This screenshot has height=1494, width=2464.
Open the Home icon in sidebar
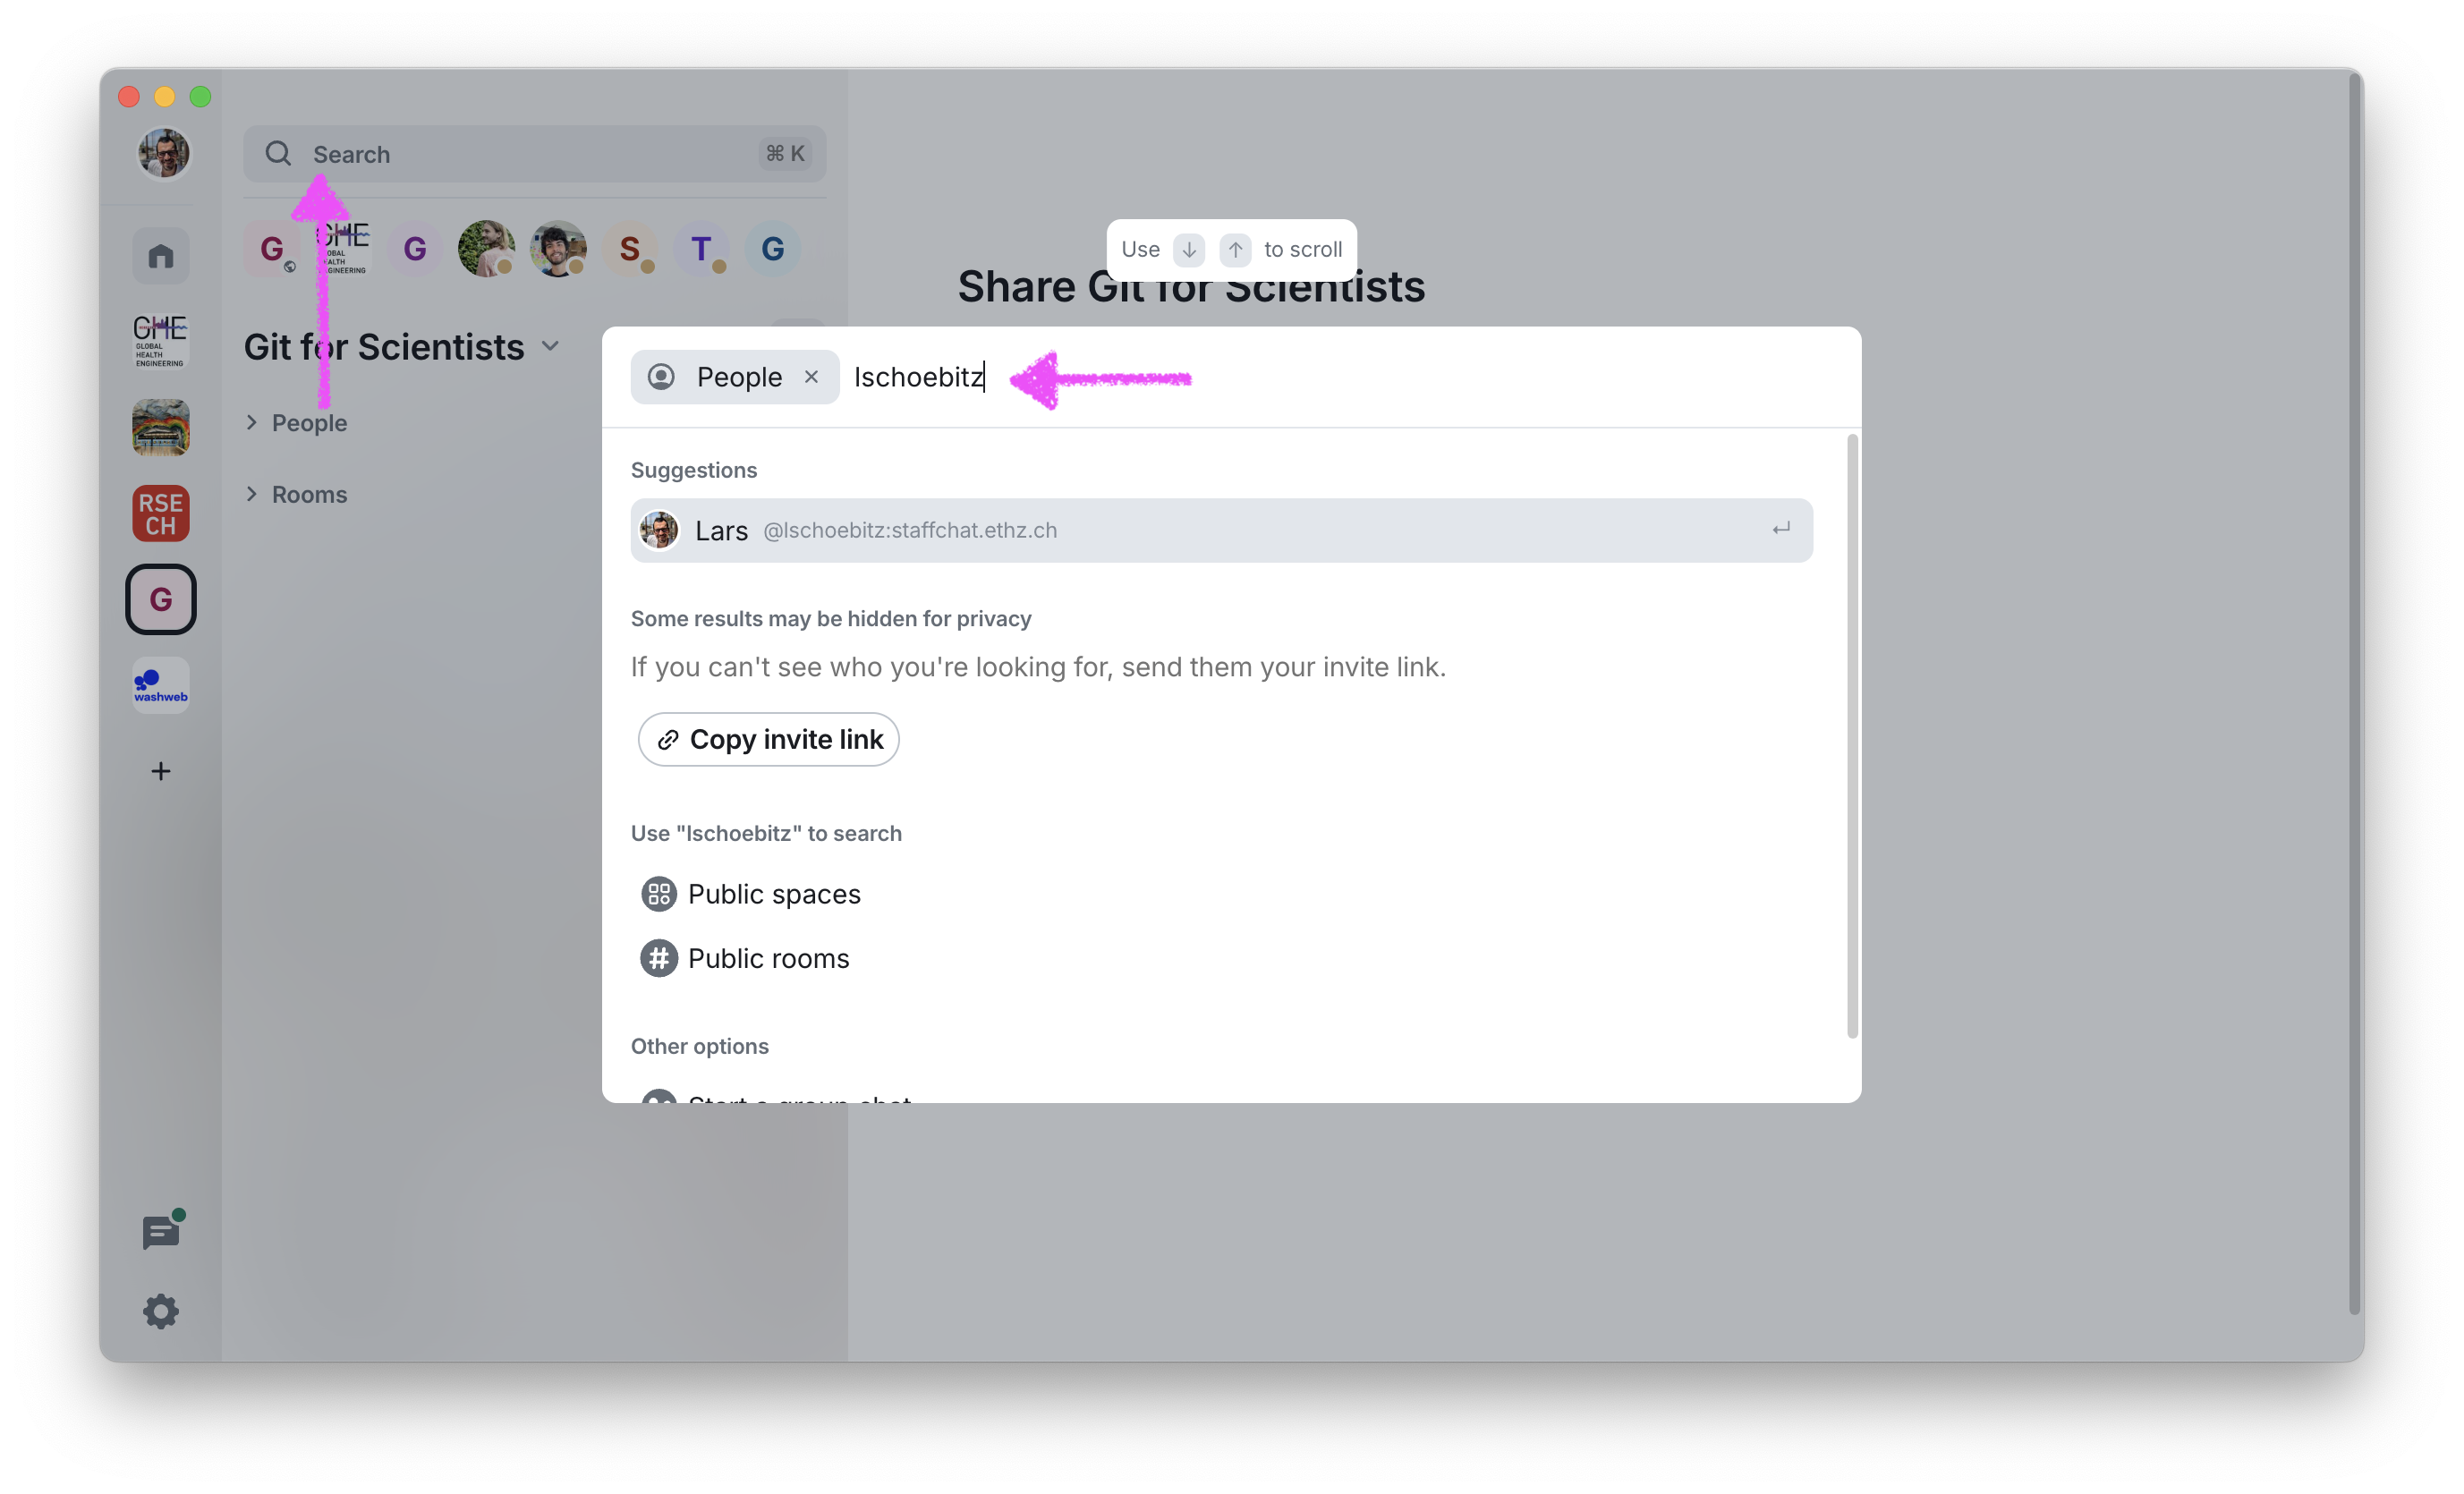click(x=160, y=256)
